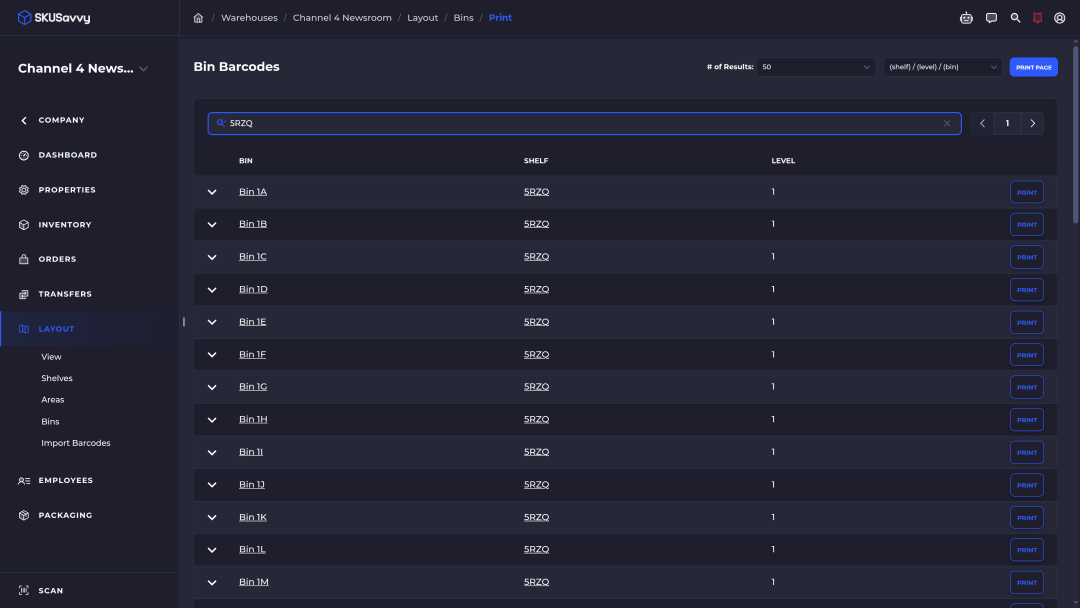
Task: Open the Orders menu item
Action: click(57, 259)
